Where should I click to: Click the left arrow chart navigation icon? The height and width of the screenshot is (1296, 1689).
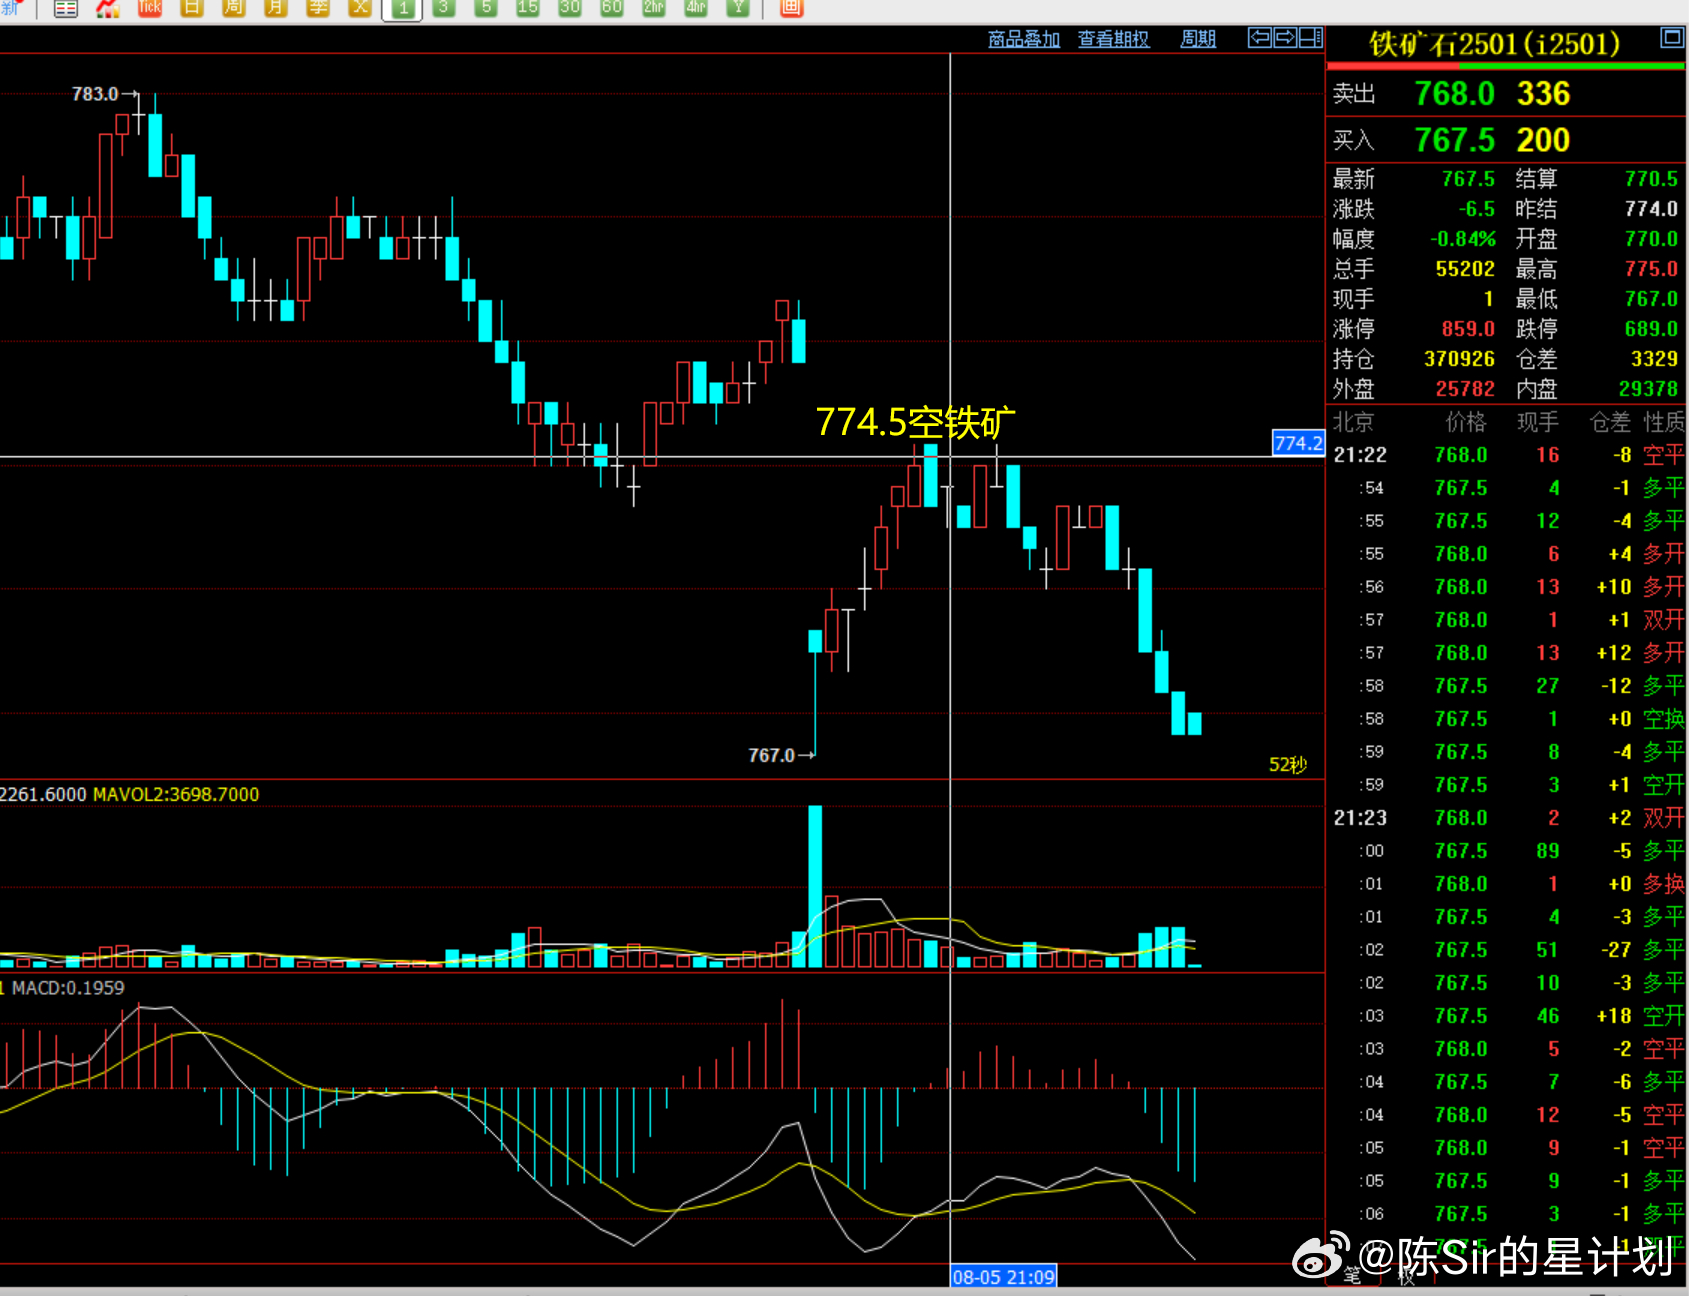tap(1260, 38)
